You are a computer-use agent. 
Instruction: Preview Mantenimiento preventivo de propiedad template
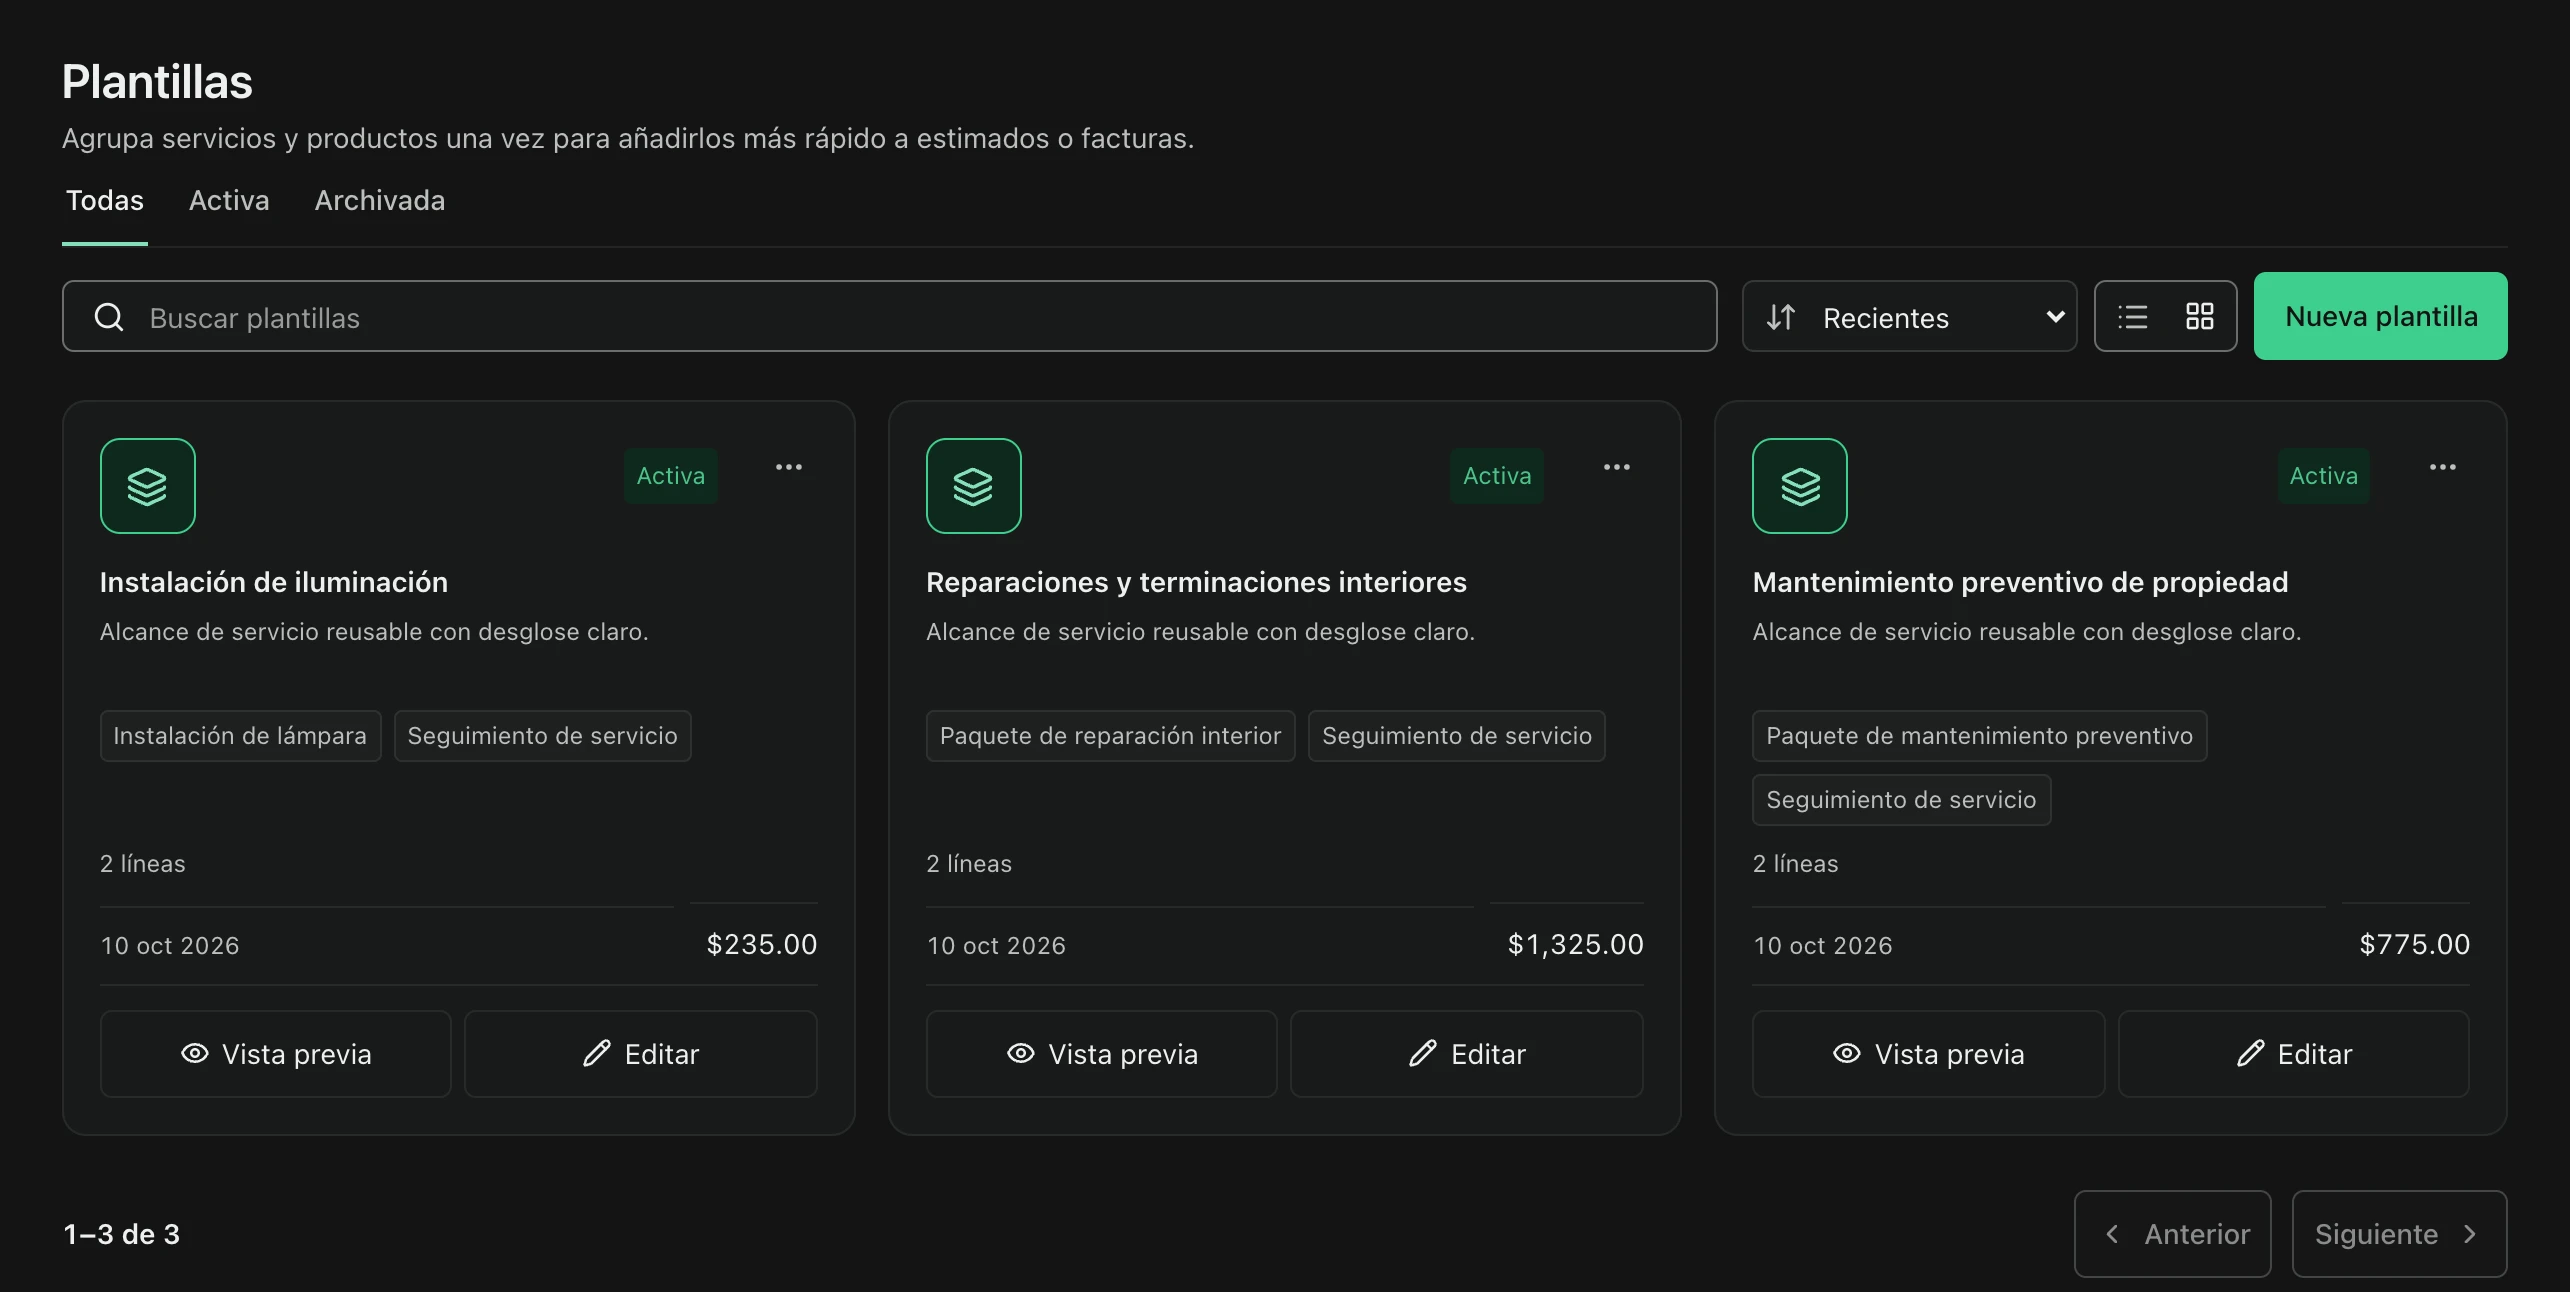coord(1928,1054)
